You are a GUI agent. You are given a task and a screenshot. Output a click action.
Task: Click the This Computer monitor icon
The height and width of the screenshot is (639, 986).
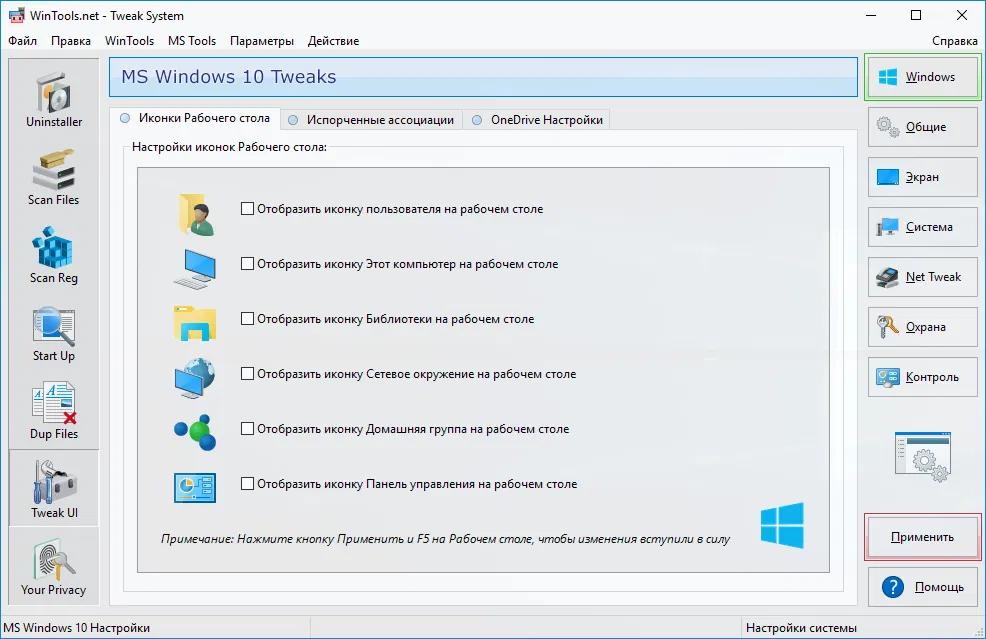tap(195, 269)
